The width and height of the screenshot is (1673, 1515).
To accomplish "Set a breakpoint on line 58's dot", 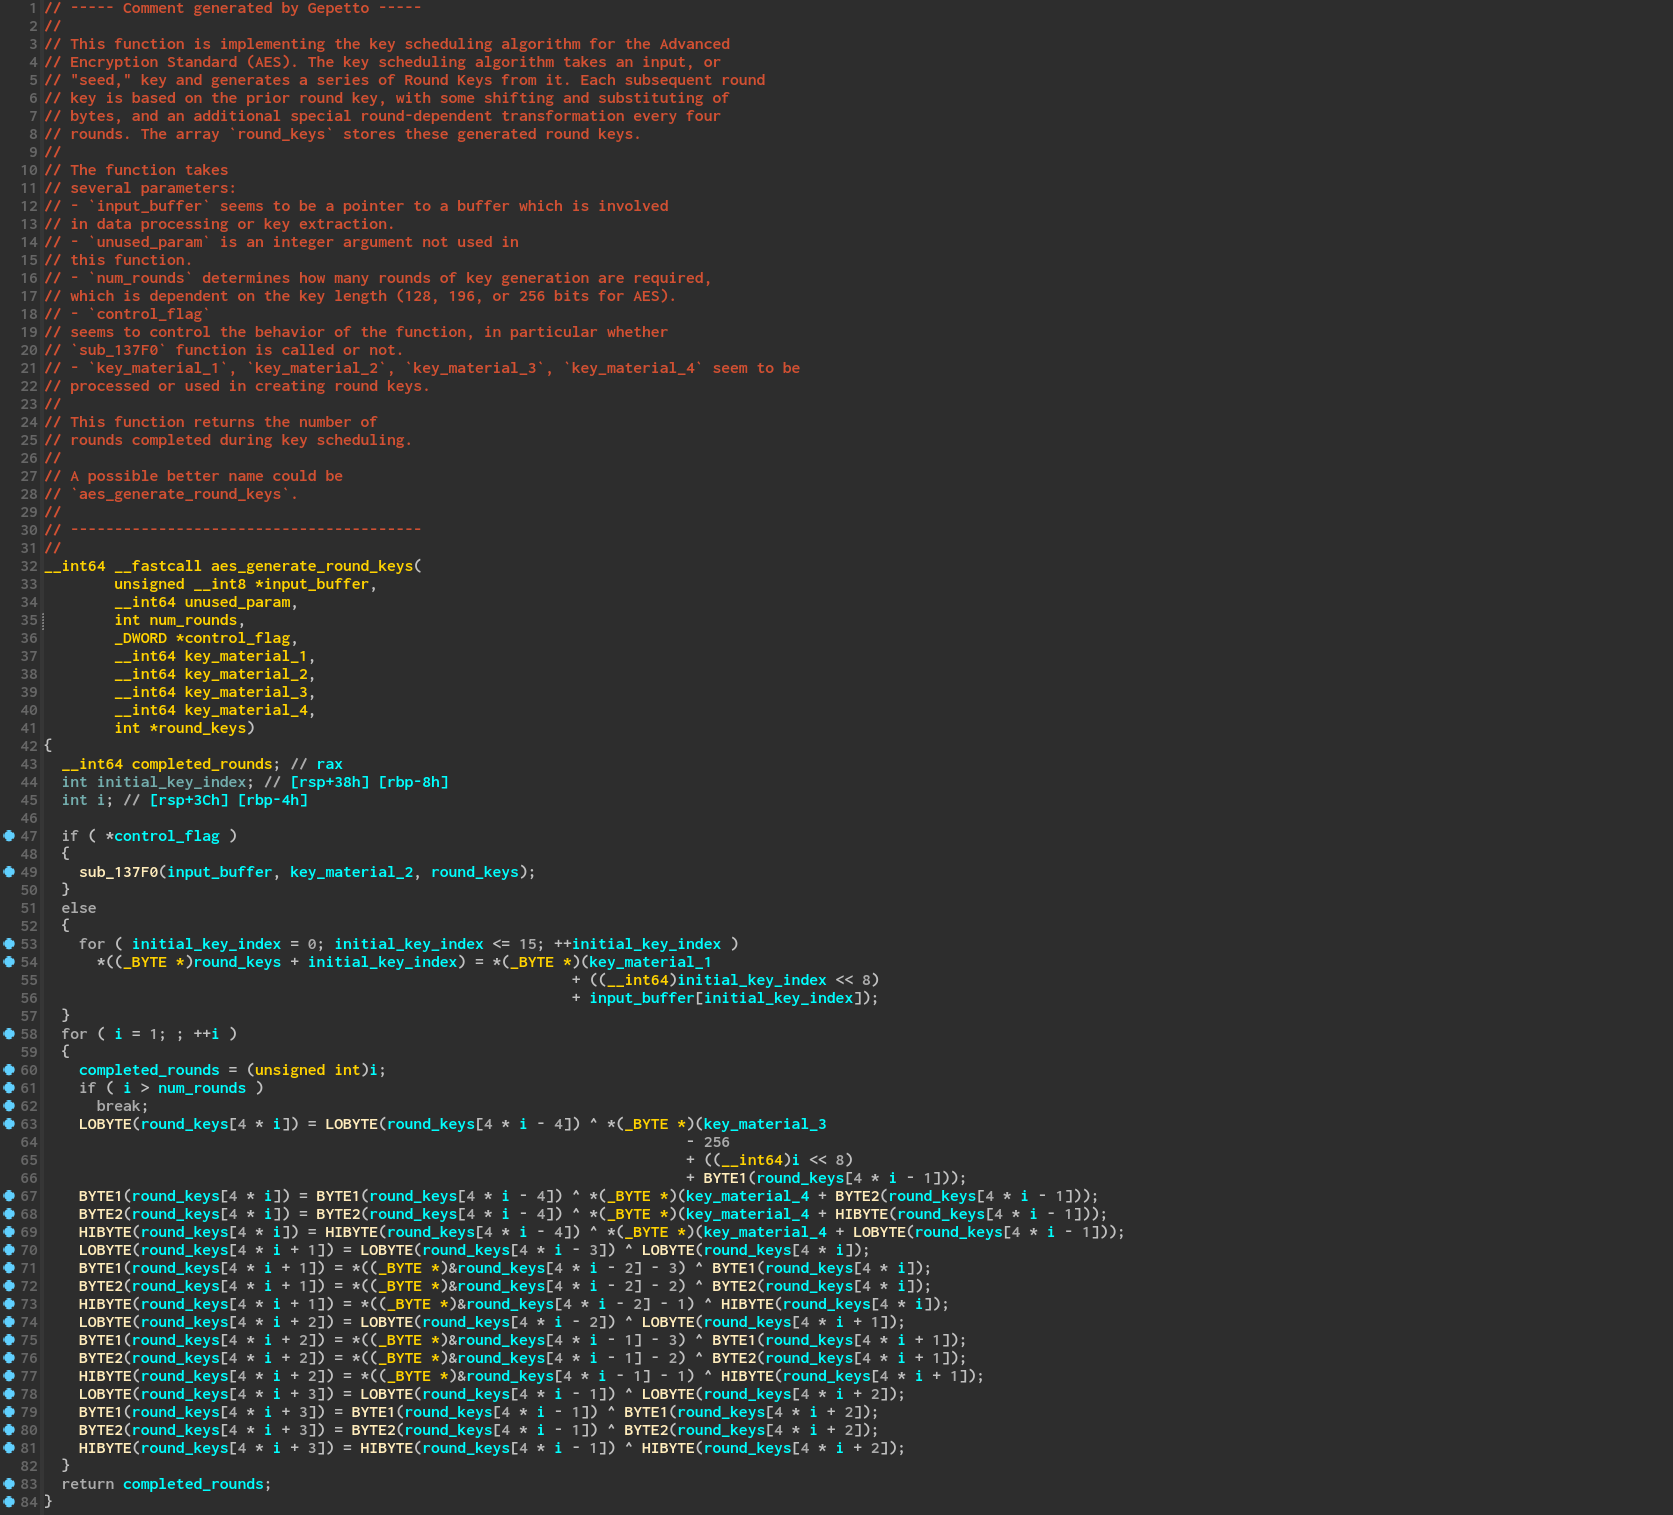I will pos(9,1034).
